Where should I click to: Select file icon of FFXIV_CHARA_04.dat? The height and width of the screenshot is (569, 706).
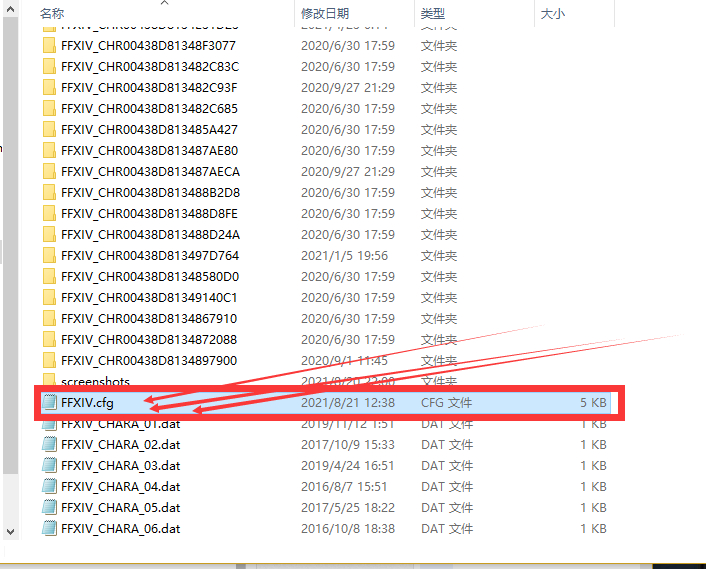[49, 487]
